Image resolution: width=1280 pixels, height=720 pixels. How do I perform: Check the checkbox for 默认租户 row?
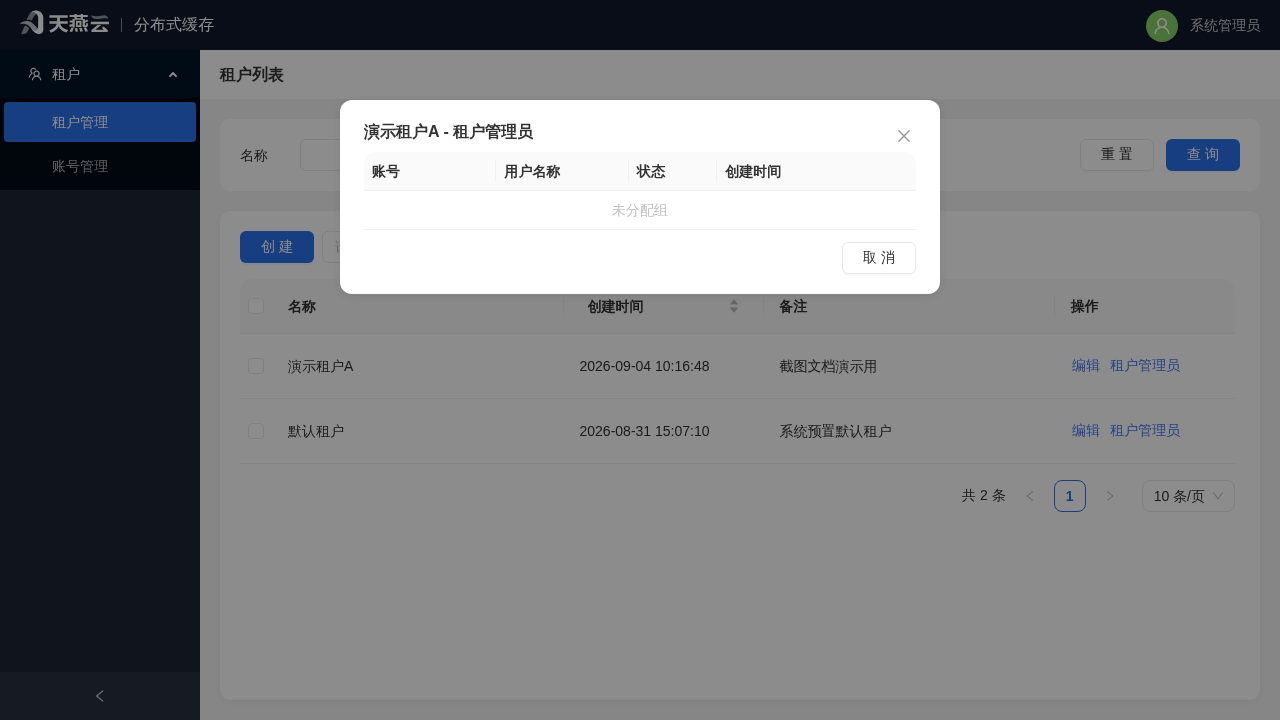(x=256, y=431)
